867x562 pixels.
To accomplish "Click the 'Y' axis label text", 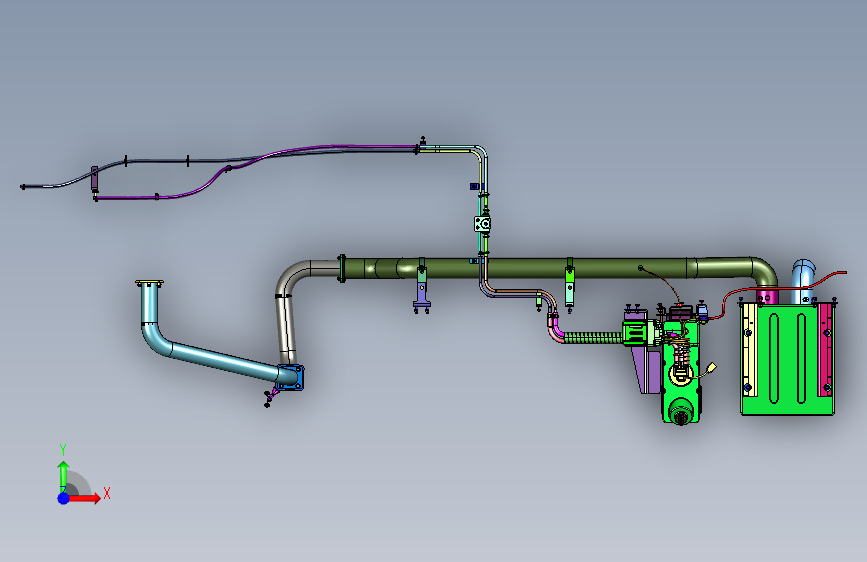I will pyautogui.click(x=63, y=450).
